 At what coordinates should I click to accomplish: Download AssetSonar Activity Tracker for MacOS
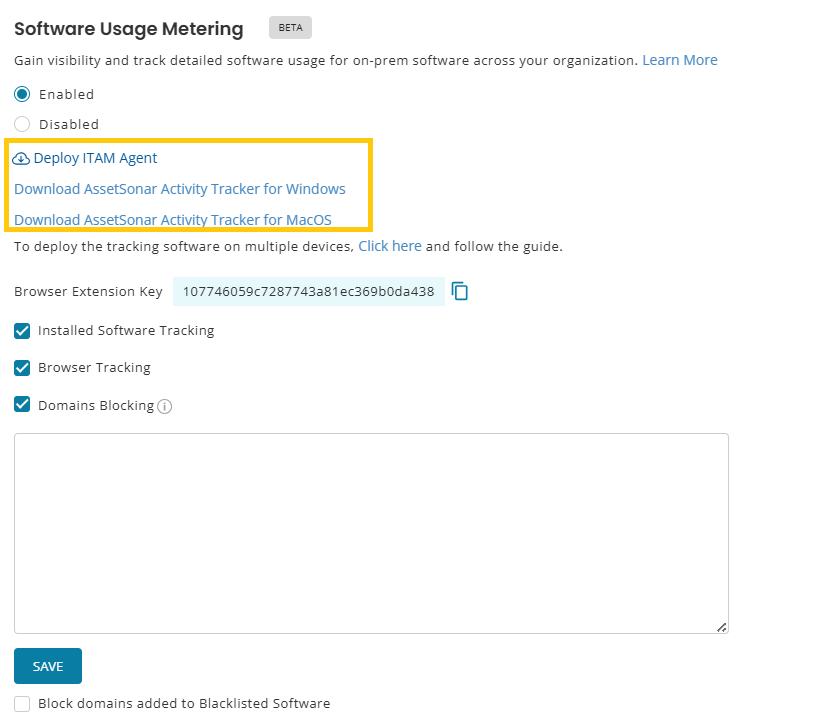[173, 220]
